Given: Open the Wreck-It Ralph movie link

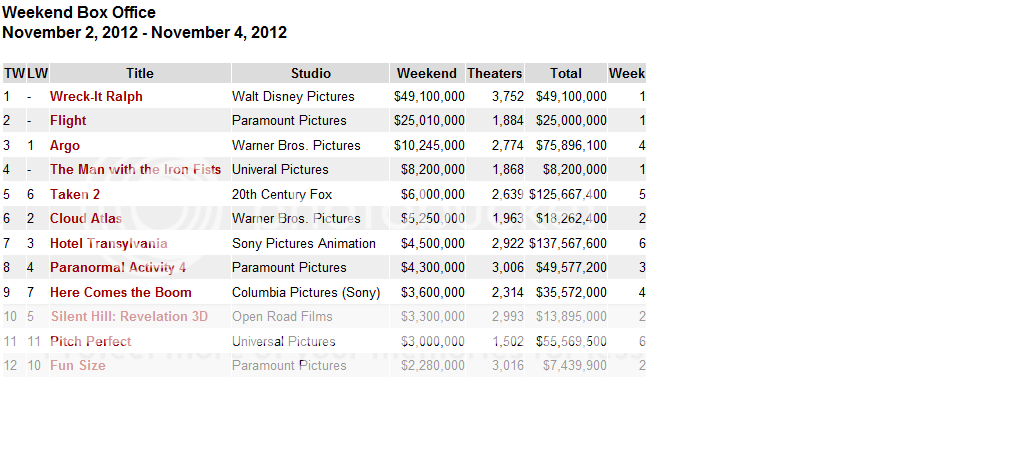Looking at the screenshot, I should [x=96, y=97].
